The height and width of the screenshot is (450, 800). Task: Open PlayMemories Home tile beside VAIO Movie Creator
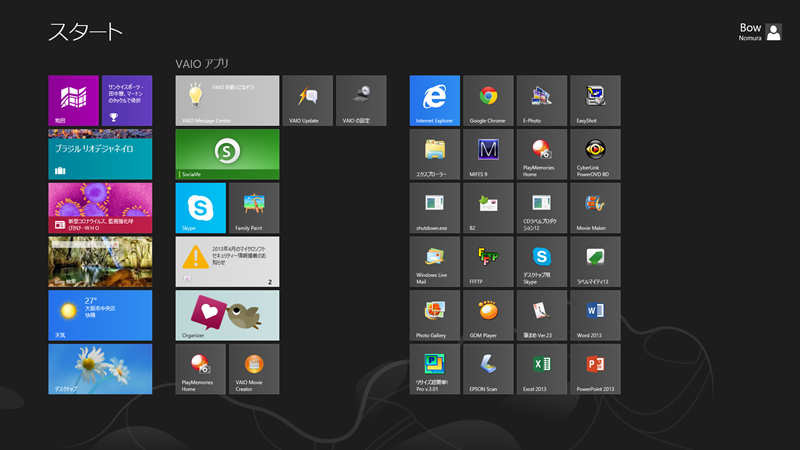201,369
